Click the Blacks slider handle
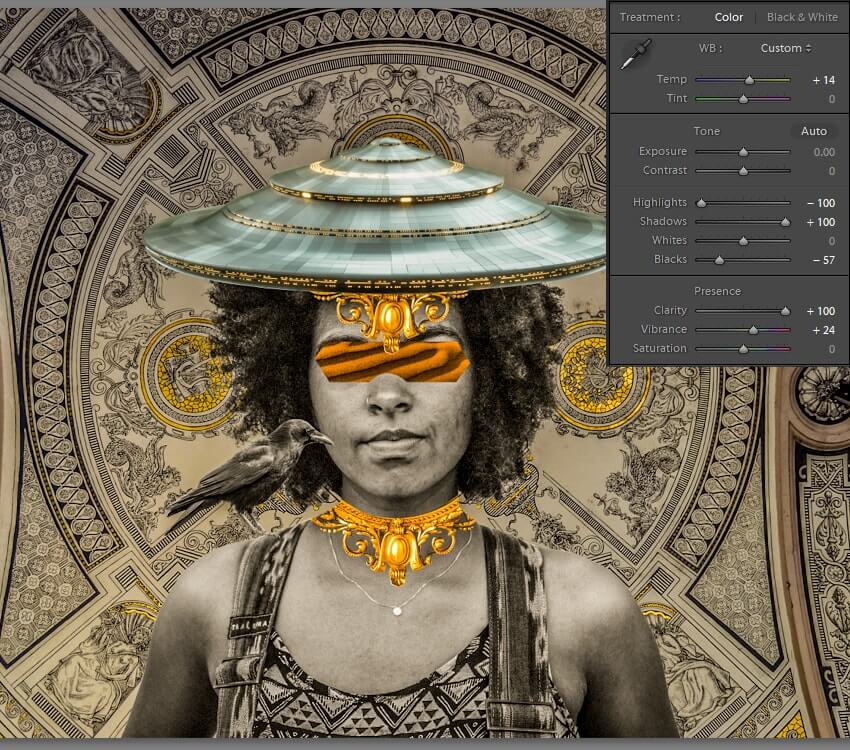 click(x=719, y=260)
